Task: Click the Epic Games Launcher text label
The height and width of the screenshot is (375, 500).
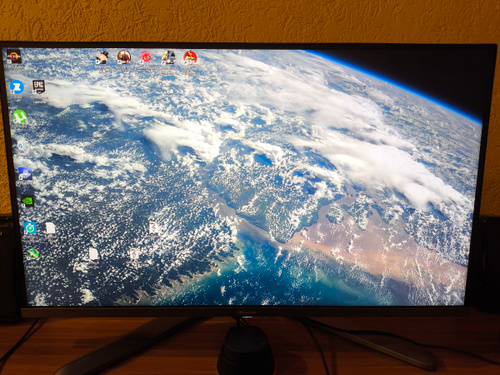Action: 39,100
